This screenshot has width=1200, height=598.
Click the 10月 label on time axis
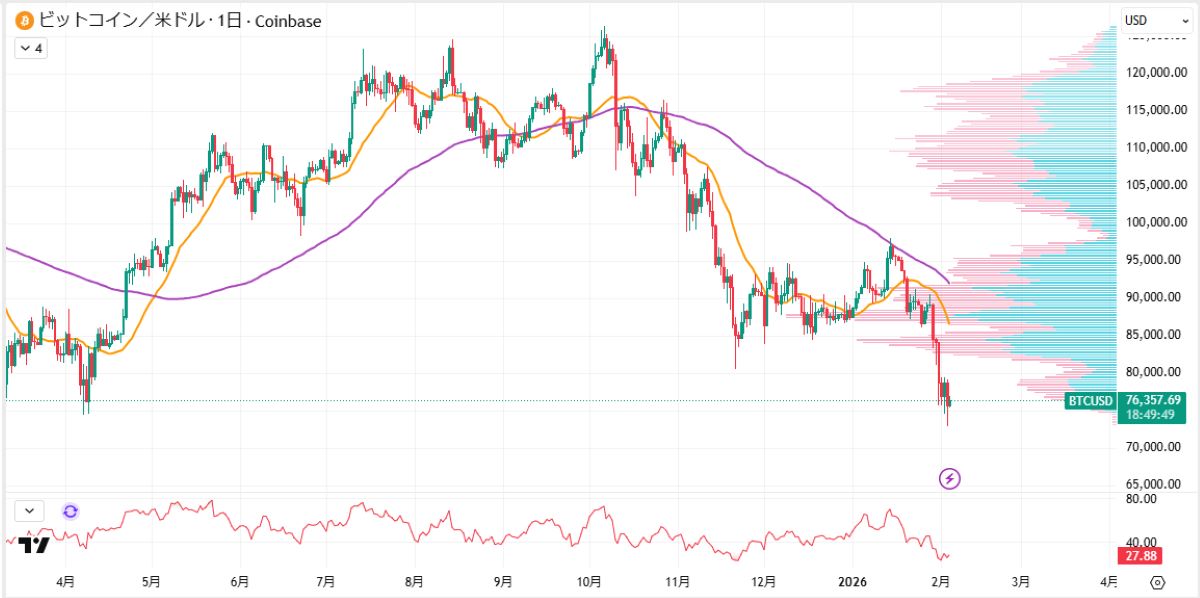[x=589, y=581]
